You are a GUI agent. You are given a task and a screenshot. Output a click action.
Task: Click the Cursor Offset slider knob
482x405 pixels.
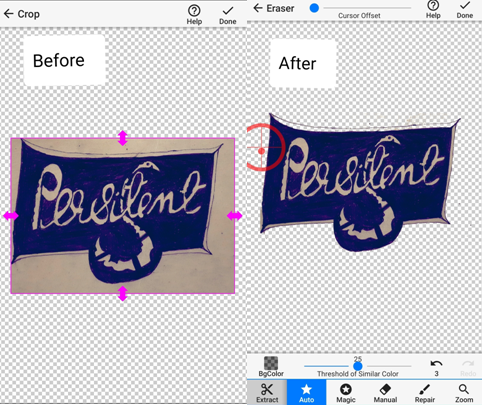tap(314, 8)
